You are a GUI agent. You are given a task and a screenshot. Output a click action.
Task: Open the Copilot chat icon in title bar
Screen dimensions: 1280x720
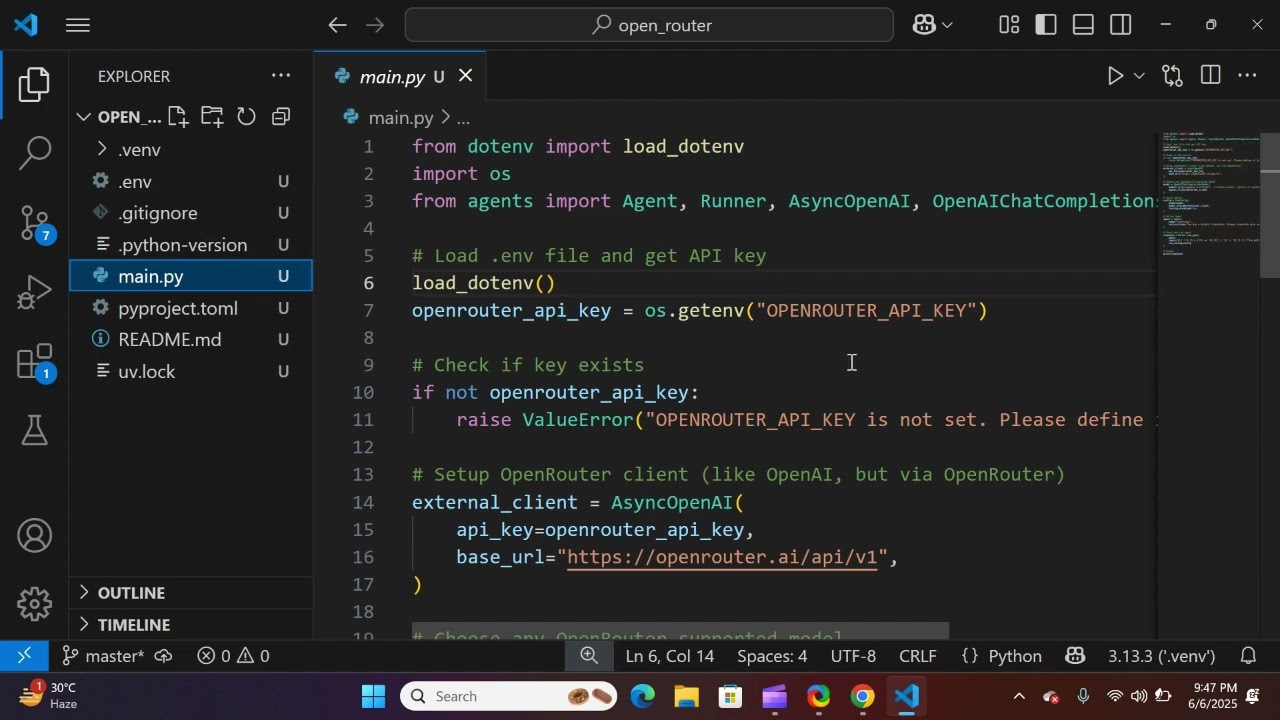pyautogui.click(x=924, y=25)
